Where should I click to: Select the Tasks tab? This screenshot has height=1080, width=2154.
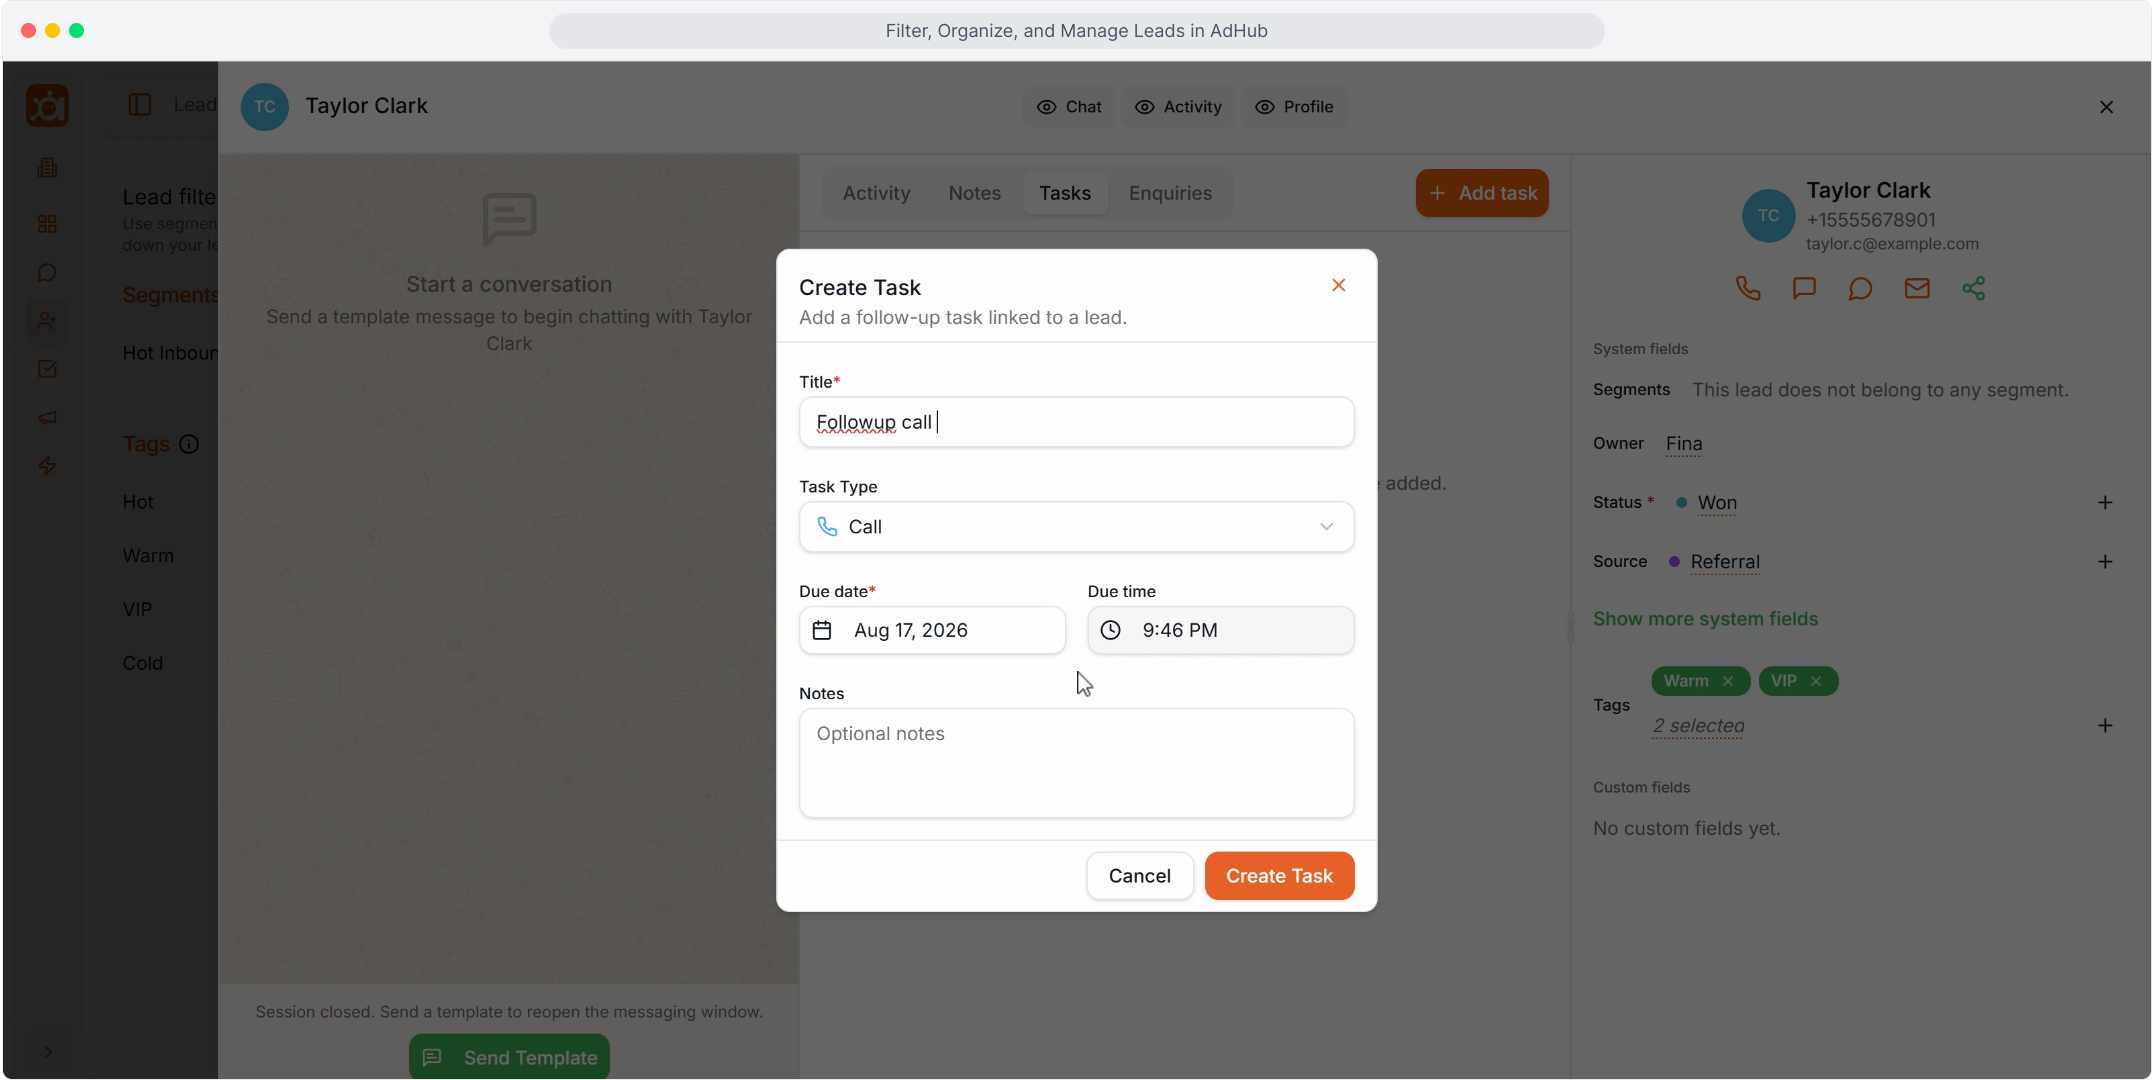[x=1064, y=193]
